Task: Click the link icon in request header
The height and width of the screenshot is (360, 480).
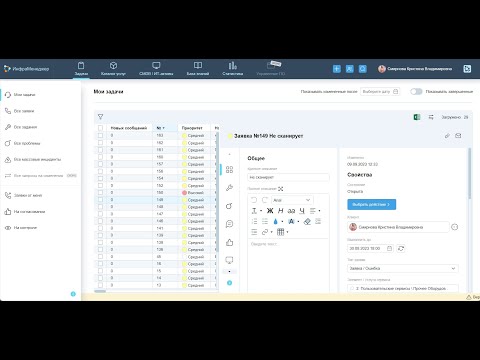Action: (x=447, y=136)
